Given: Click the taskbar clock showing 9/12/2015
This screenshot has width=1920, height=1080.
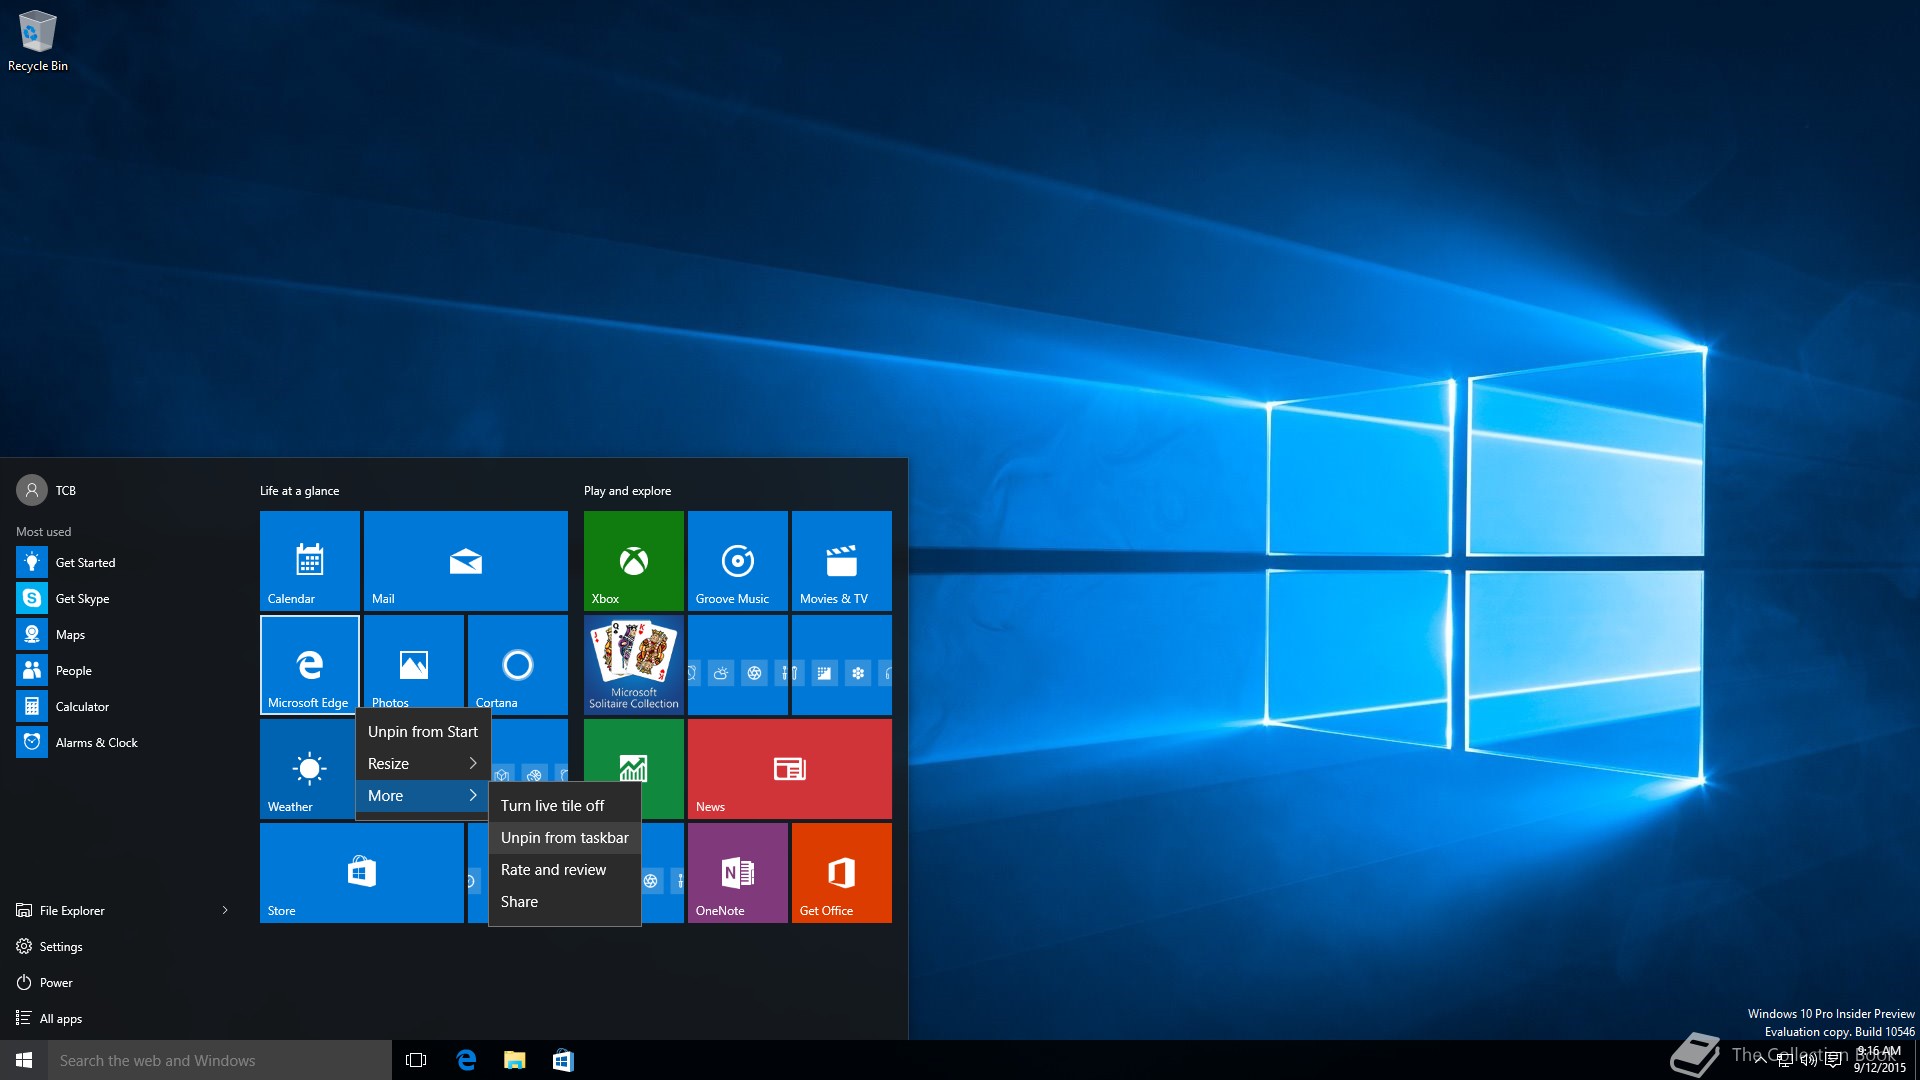Looking at the screenshot, I should click(1880, 1060).
